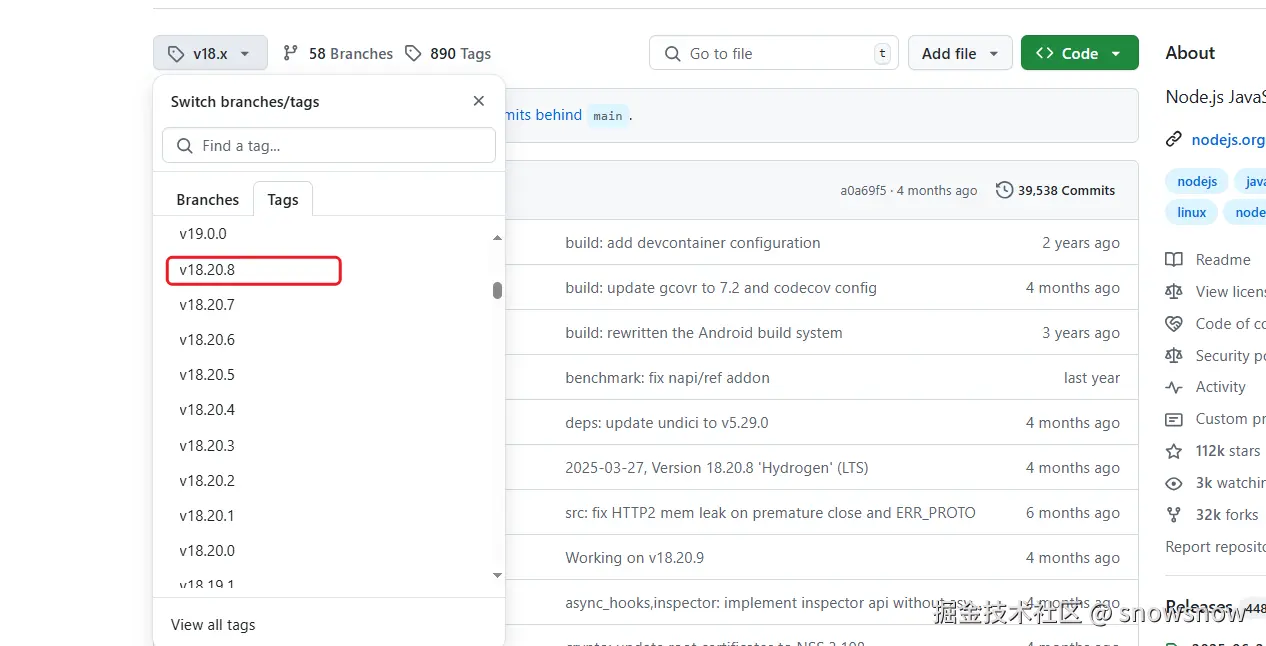Click the commit history clock icon

(1004, 190)
